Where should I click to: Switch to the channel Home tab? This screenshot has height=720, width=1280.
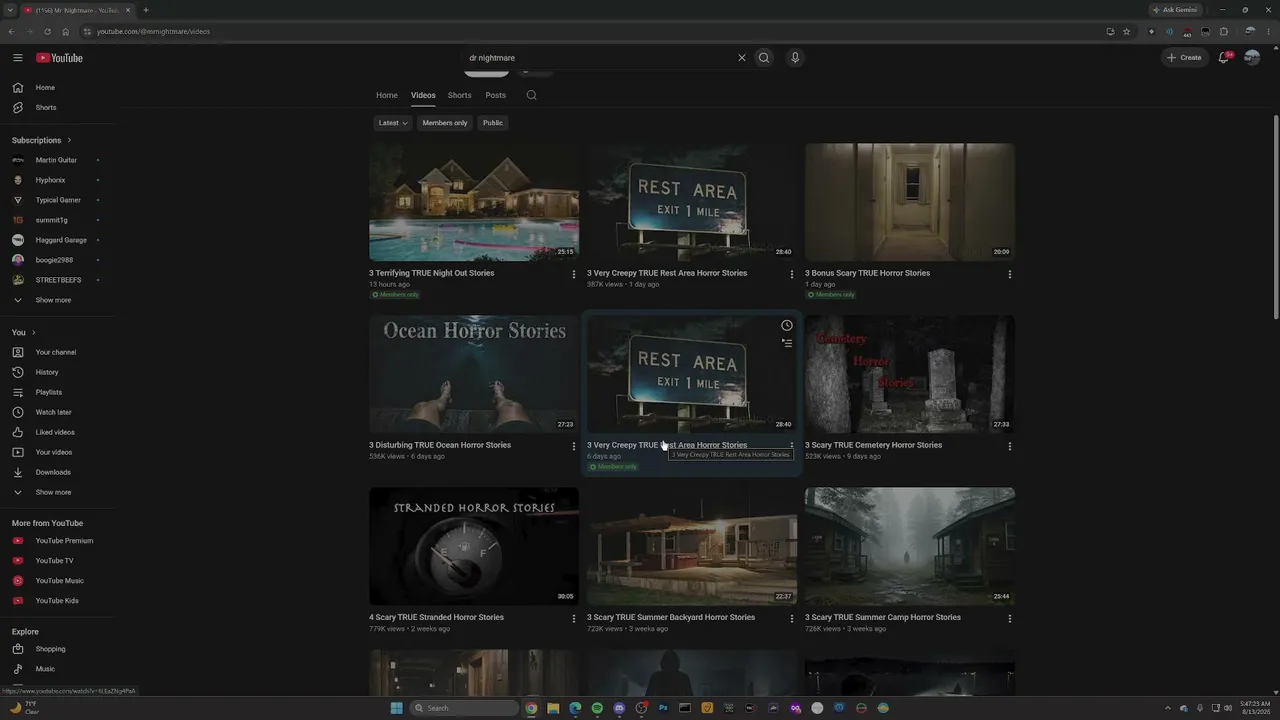click(387, 95)
